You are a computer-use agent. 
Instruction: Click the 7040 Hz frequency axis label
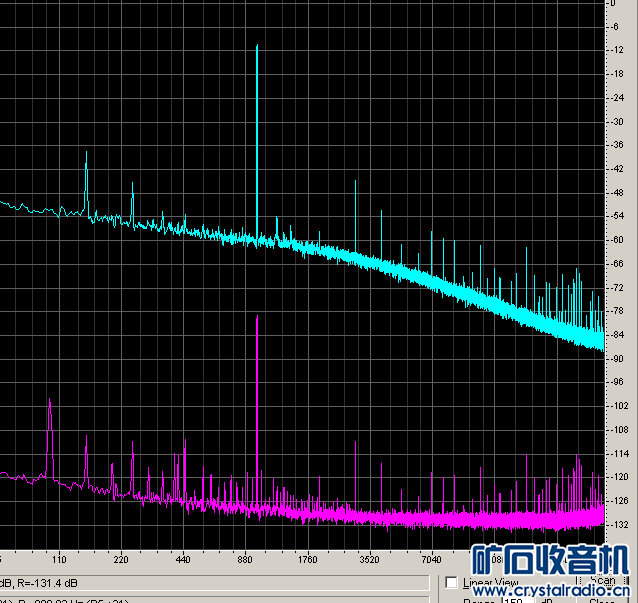(431, 559)
